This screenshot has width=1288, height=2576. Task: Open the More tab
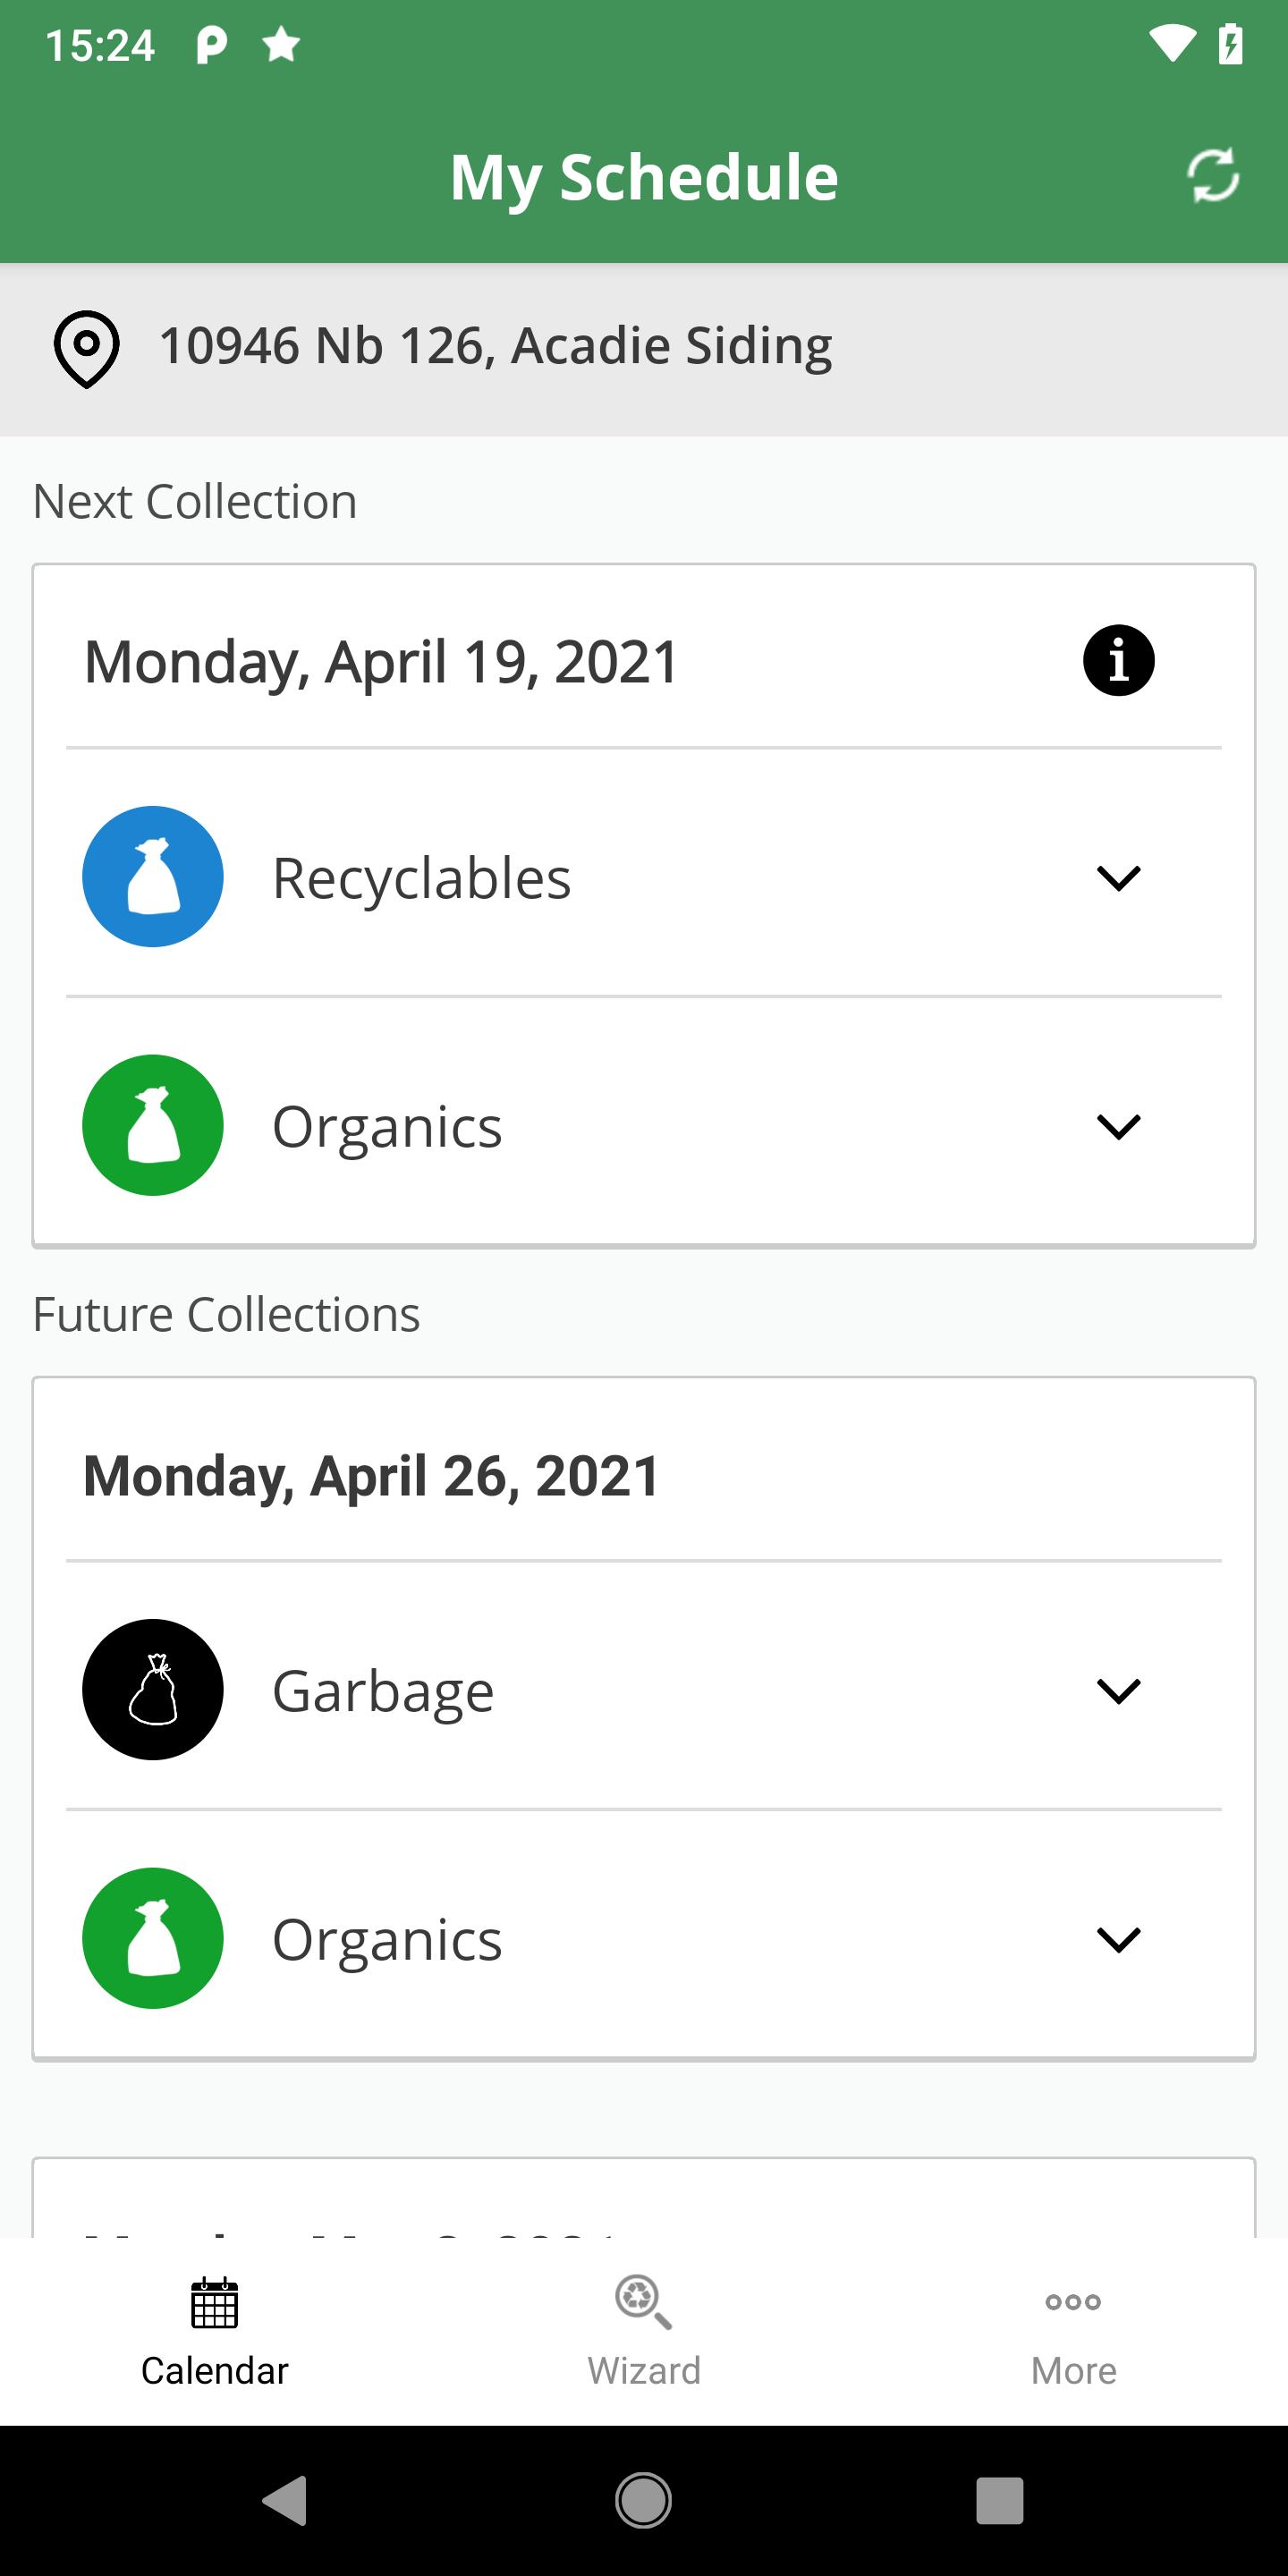coord(1073,2332)
